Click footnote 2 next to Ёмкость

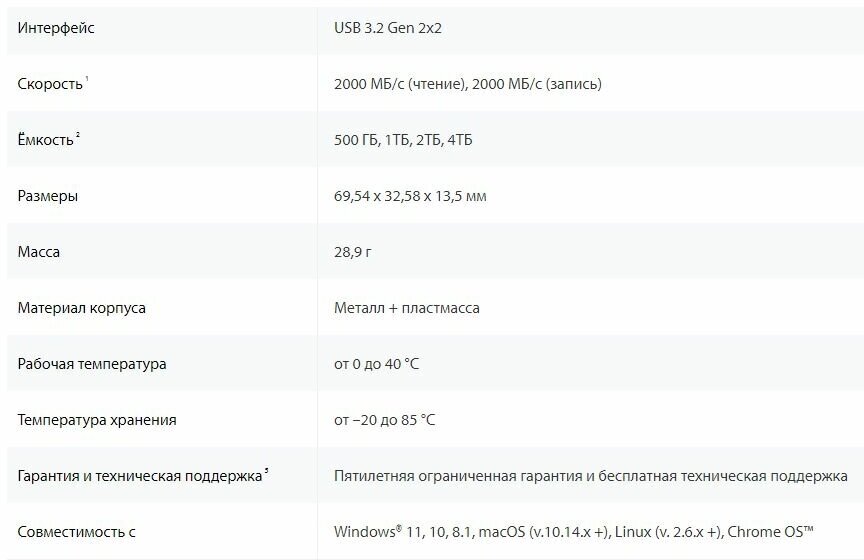click(x=78, y=135)
